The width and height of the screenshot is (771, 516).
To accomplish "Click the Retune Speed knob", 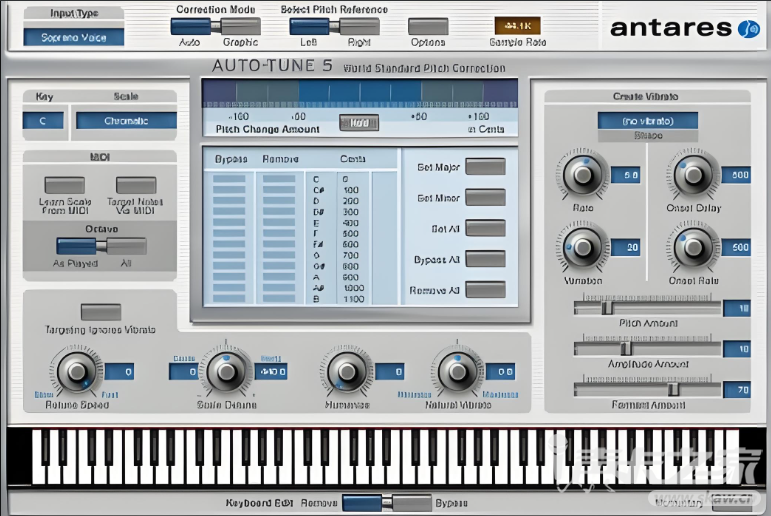I will 77,372.
